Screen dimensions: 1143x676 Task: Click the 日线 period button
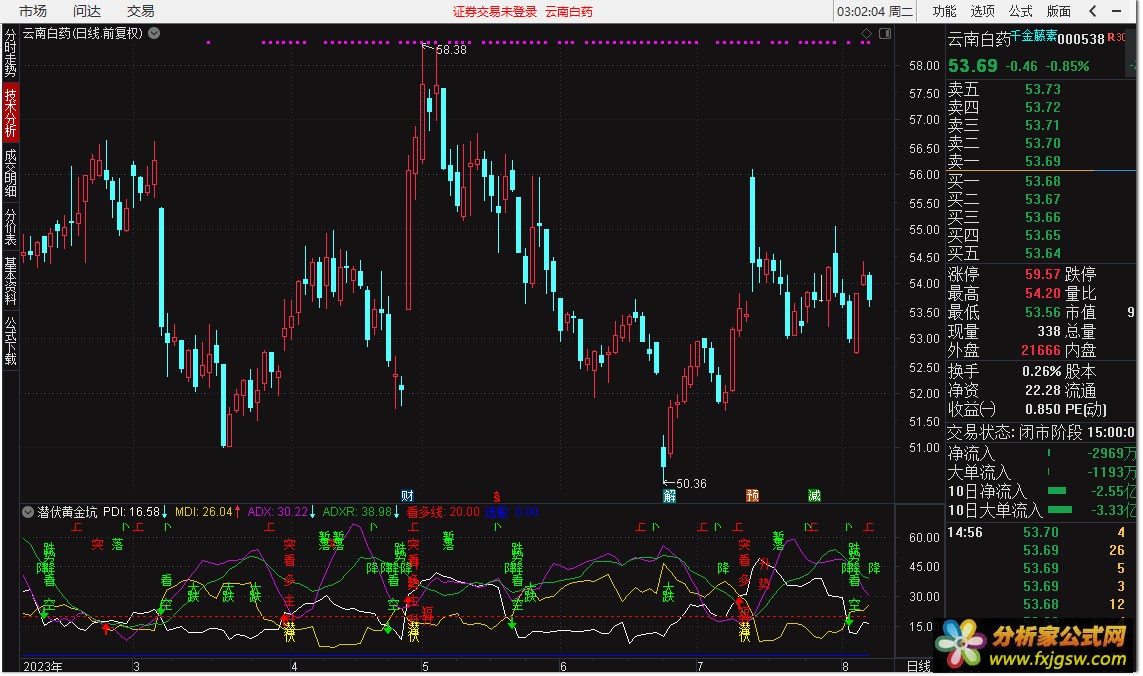pos(918,667)
